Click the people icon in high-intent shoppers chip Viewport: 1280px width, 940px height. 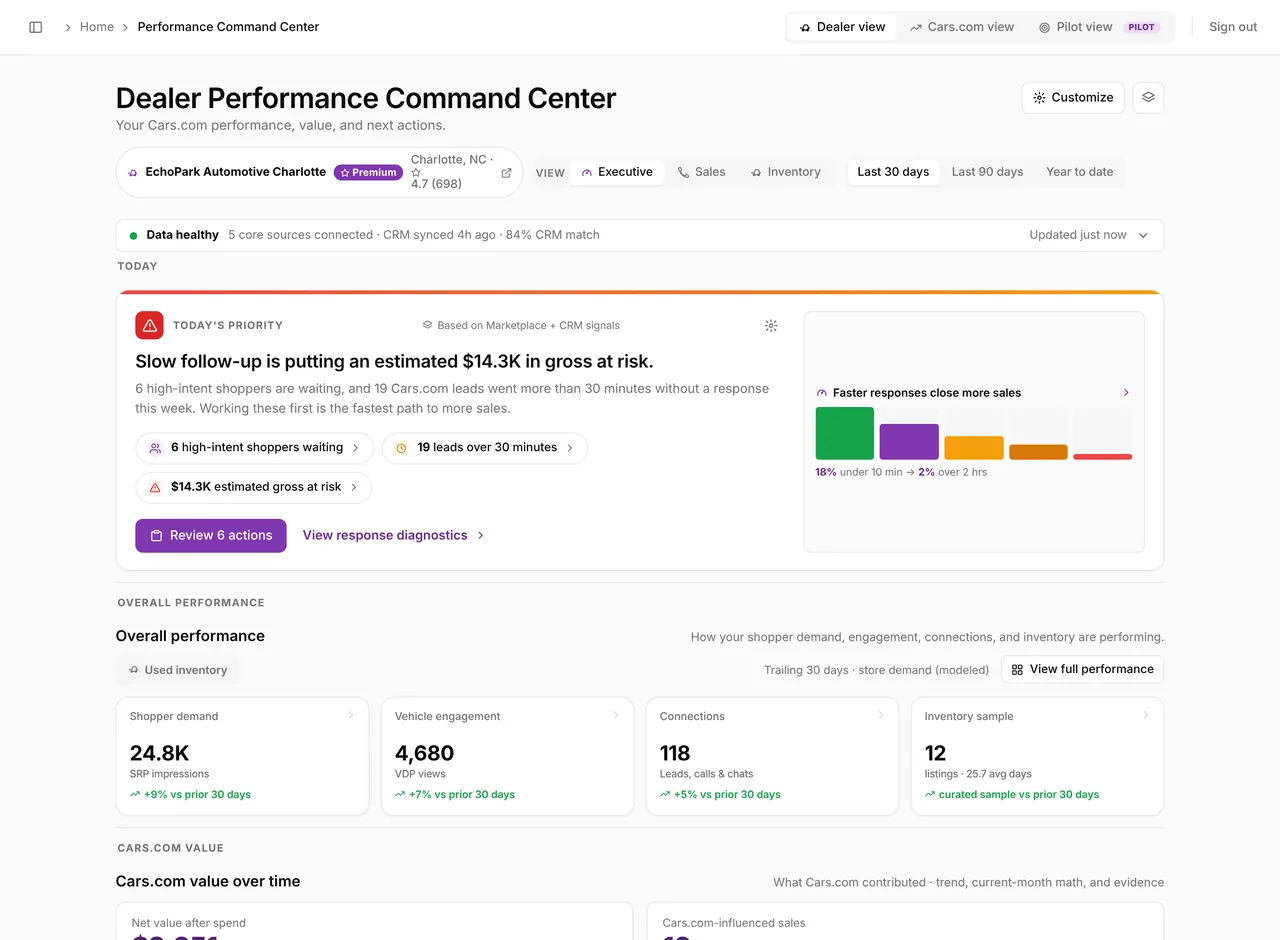[155, 448]
